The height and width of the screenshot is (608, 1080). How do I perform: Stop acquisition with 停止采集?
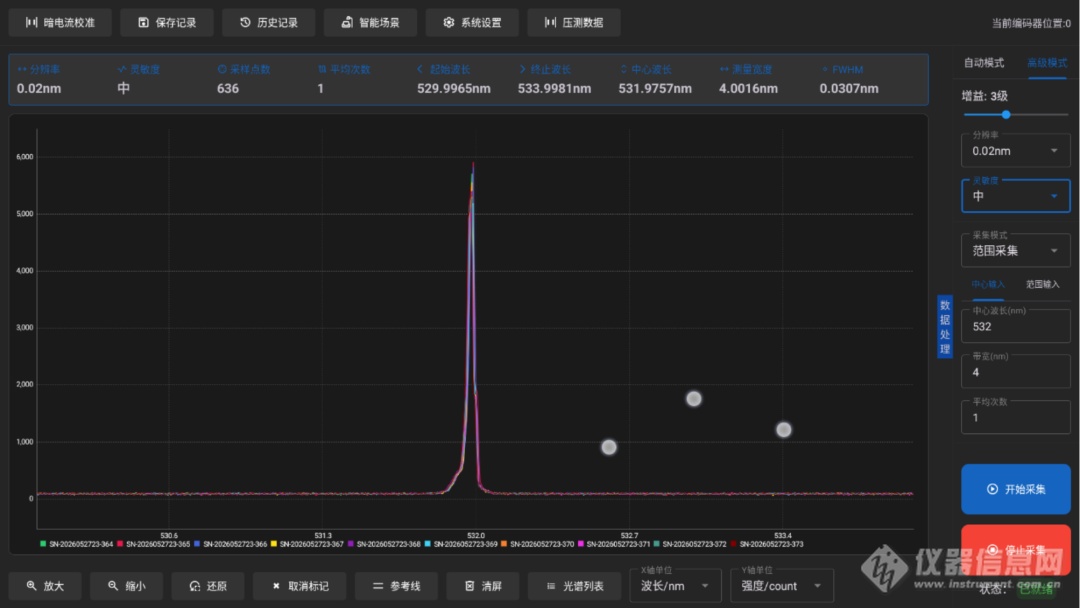pyautogui.click(x=1016, y=549)
